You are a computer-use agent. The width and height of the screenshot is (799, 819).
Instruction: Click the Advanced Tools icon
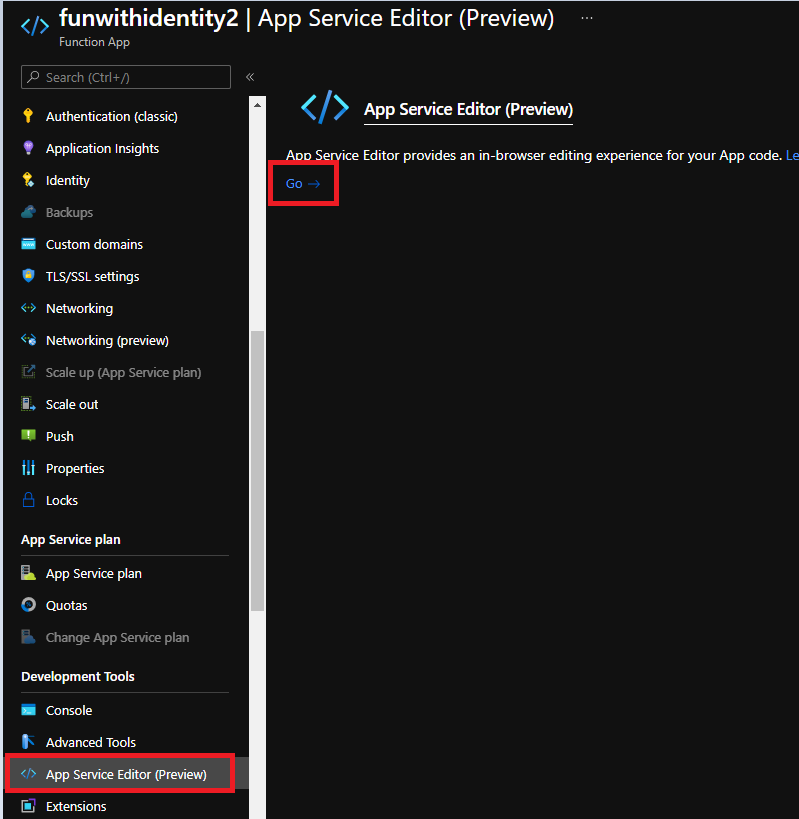(x=28, y=742)
